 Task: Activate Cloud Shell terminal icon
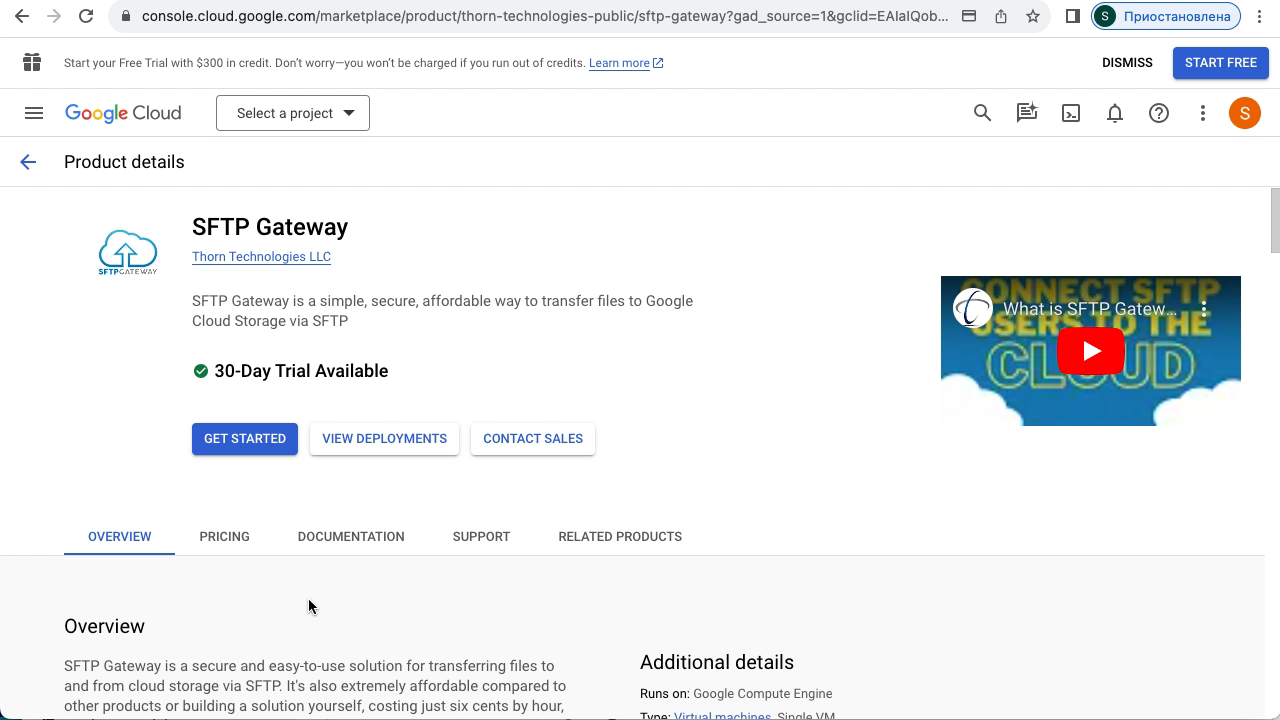click(x=1070, y=113)
